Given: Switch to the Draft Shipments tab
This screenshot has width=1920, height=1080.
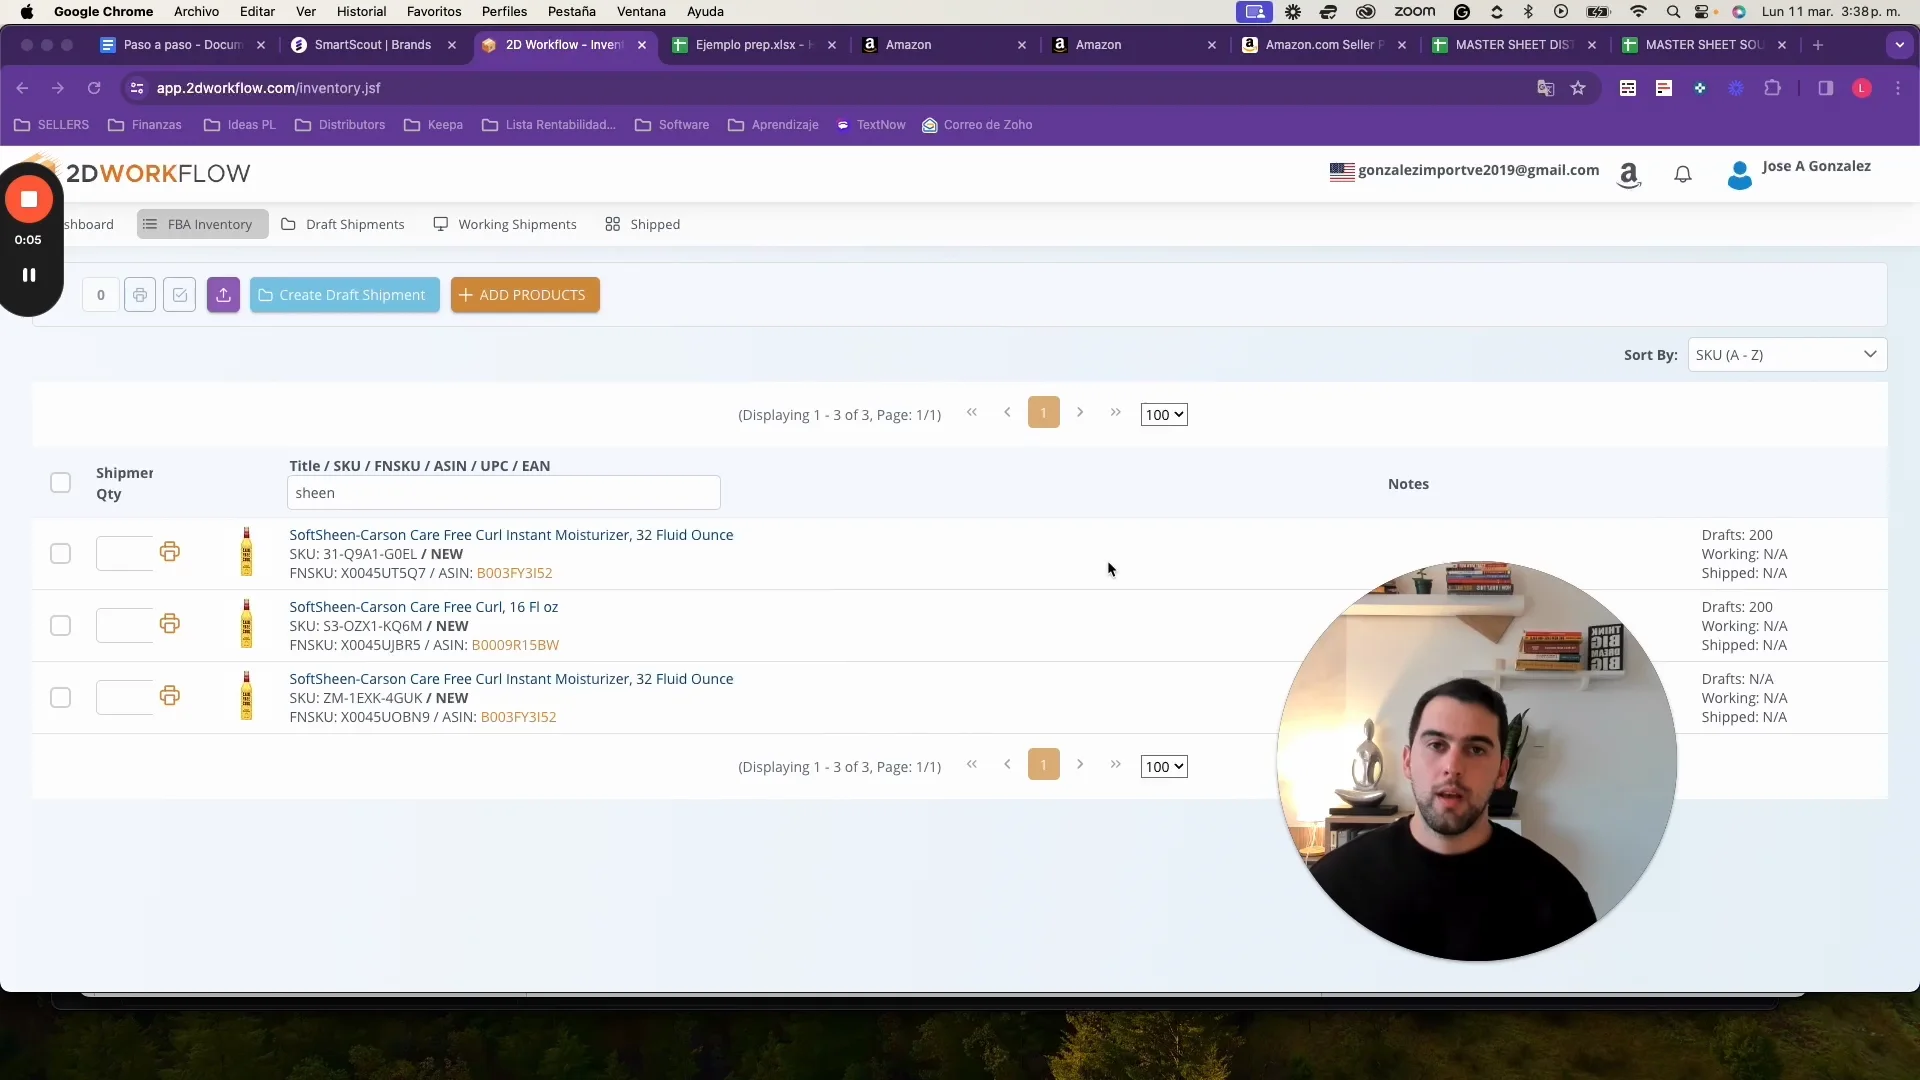Looking at the screenshot, I should tap(343, 224).
